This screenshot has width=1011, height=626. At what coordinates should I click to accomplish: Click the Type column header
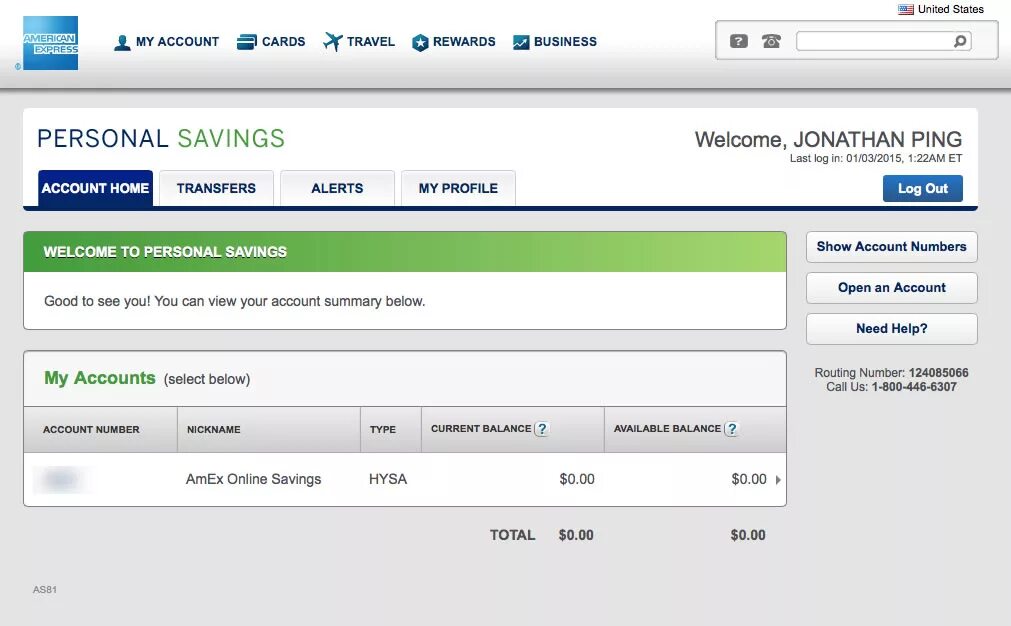(383, 429)
